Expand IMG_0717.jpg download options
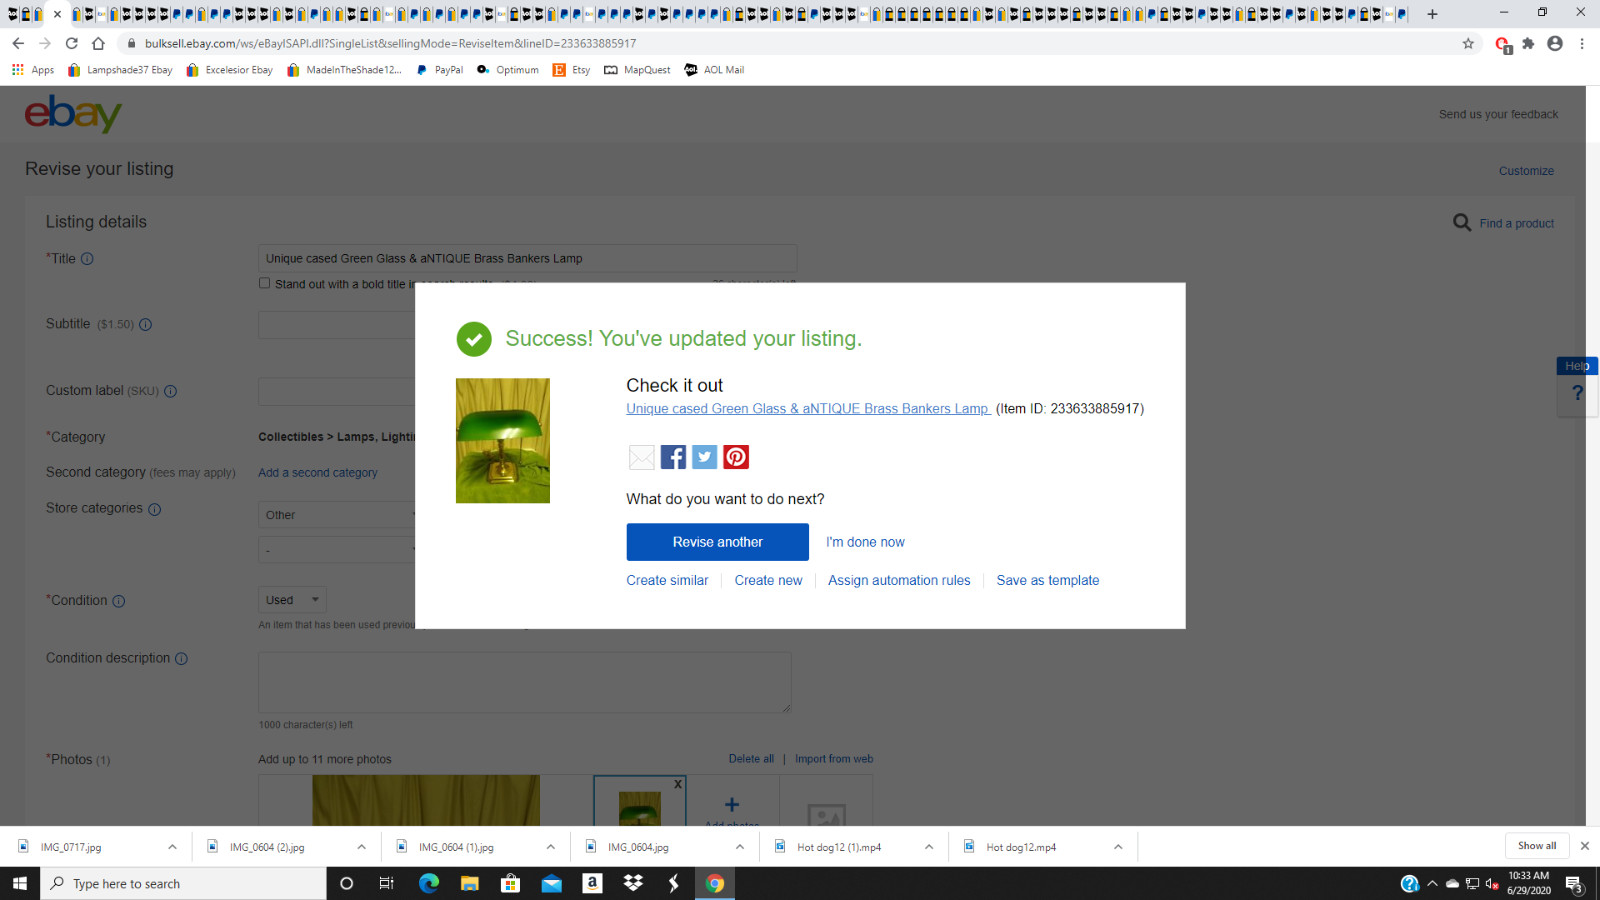This screenshot has height=900, width=1600. coord(172,847)
